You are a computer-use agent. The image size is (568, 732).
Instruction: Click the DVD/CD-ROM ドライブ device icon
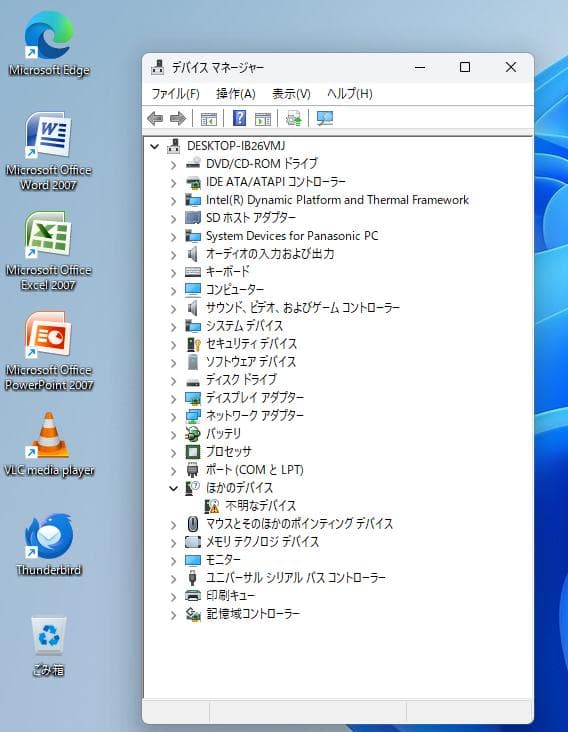point(193,163)
